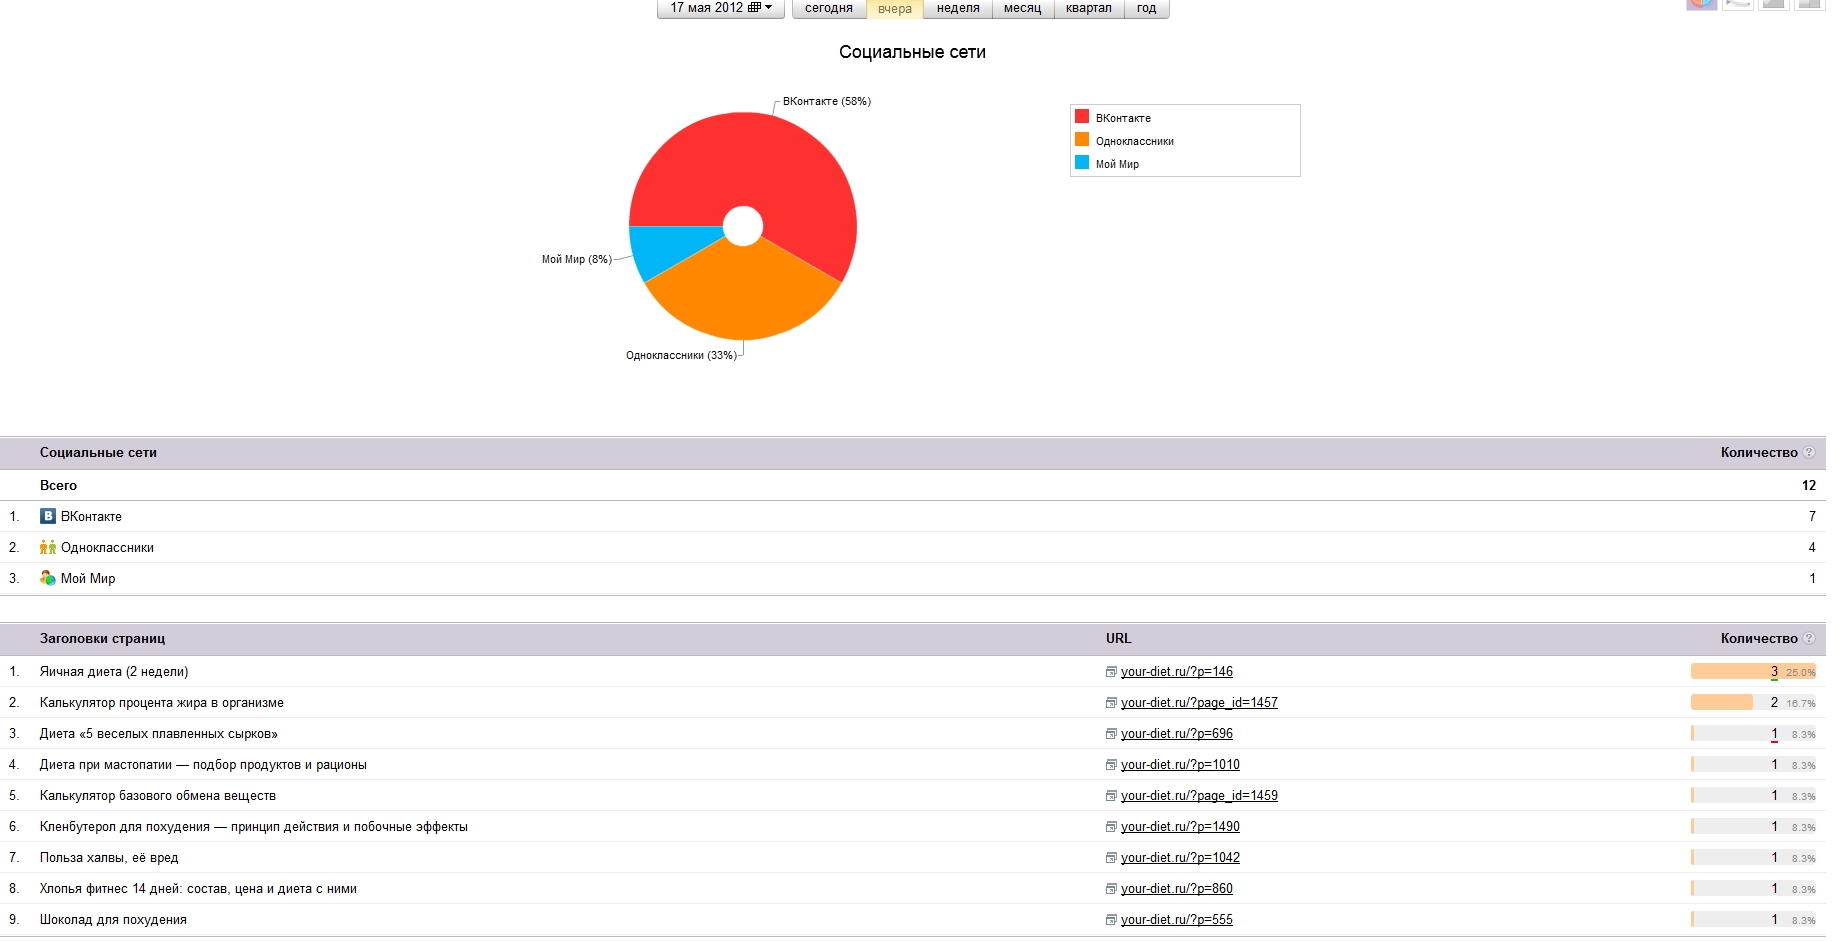
Task: Select title Диета «5 веселых плавленных сырков»
Action: point(159,734)
